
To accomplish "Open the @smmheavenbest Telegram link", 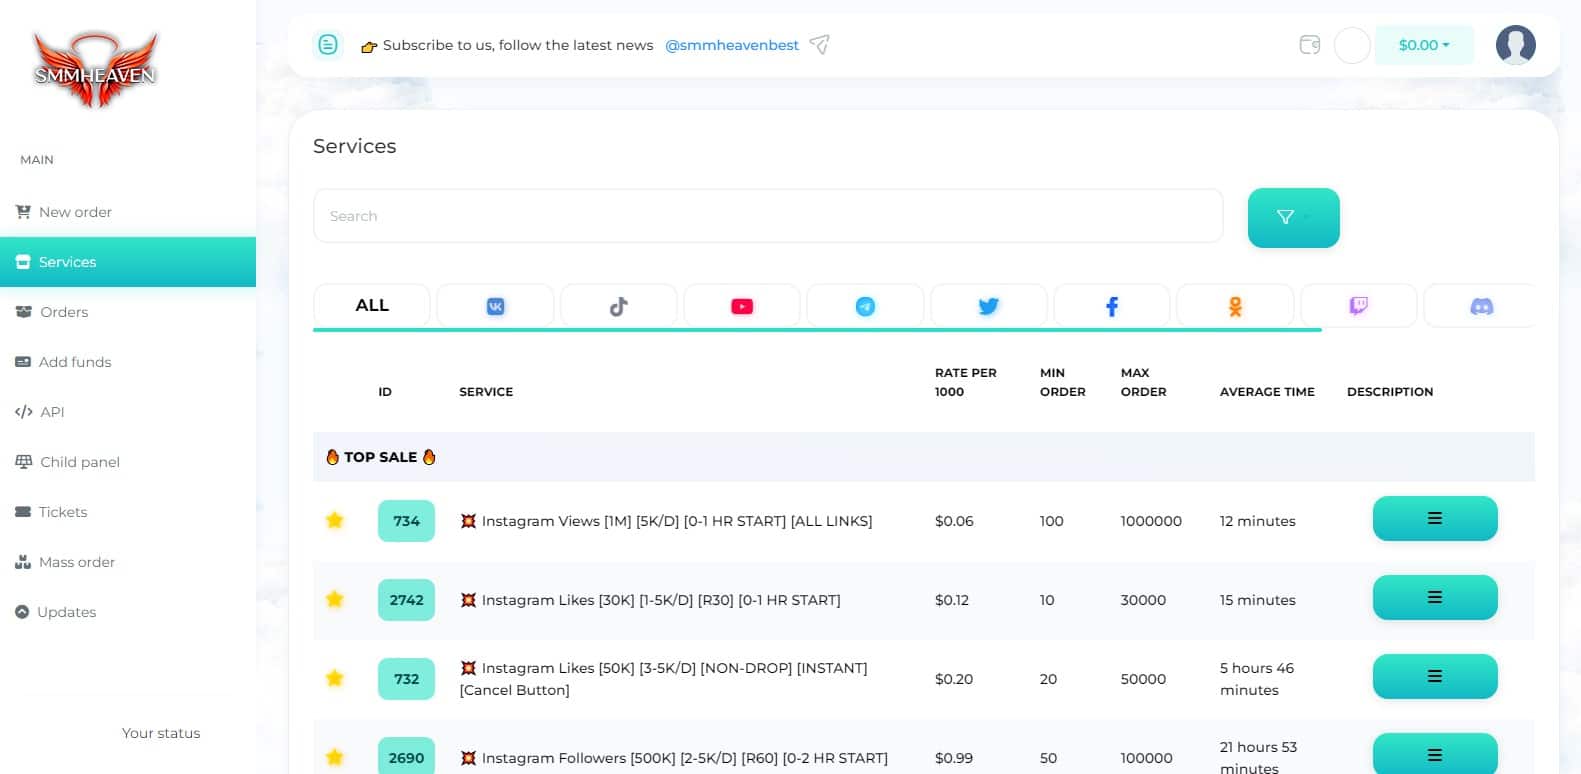I will point(731,45).
